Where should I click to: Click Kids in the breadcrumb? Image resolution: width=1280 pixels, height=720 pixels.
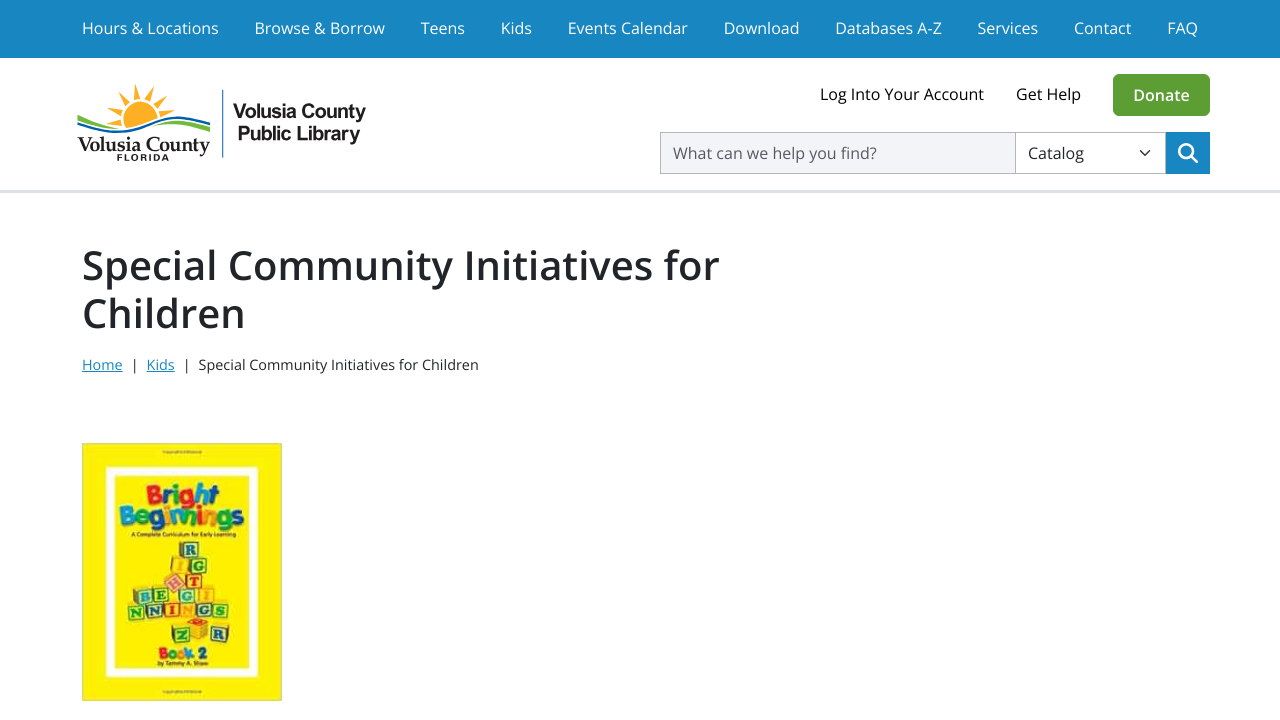click(160, 364)
